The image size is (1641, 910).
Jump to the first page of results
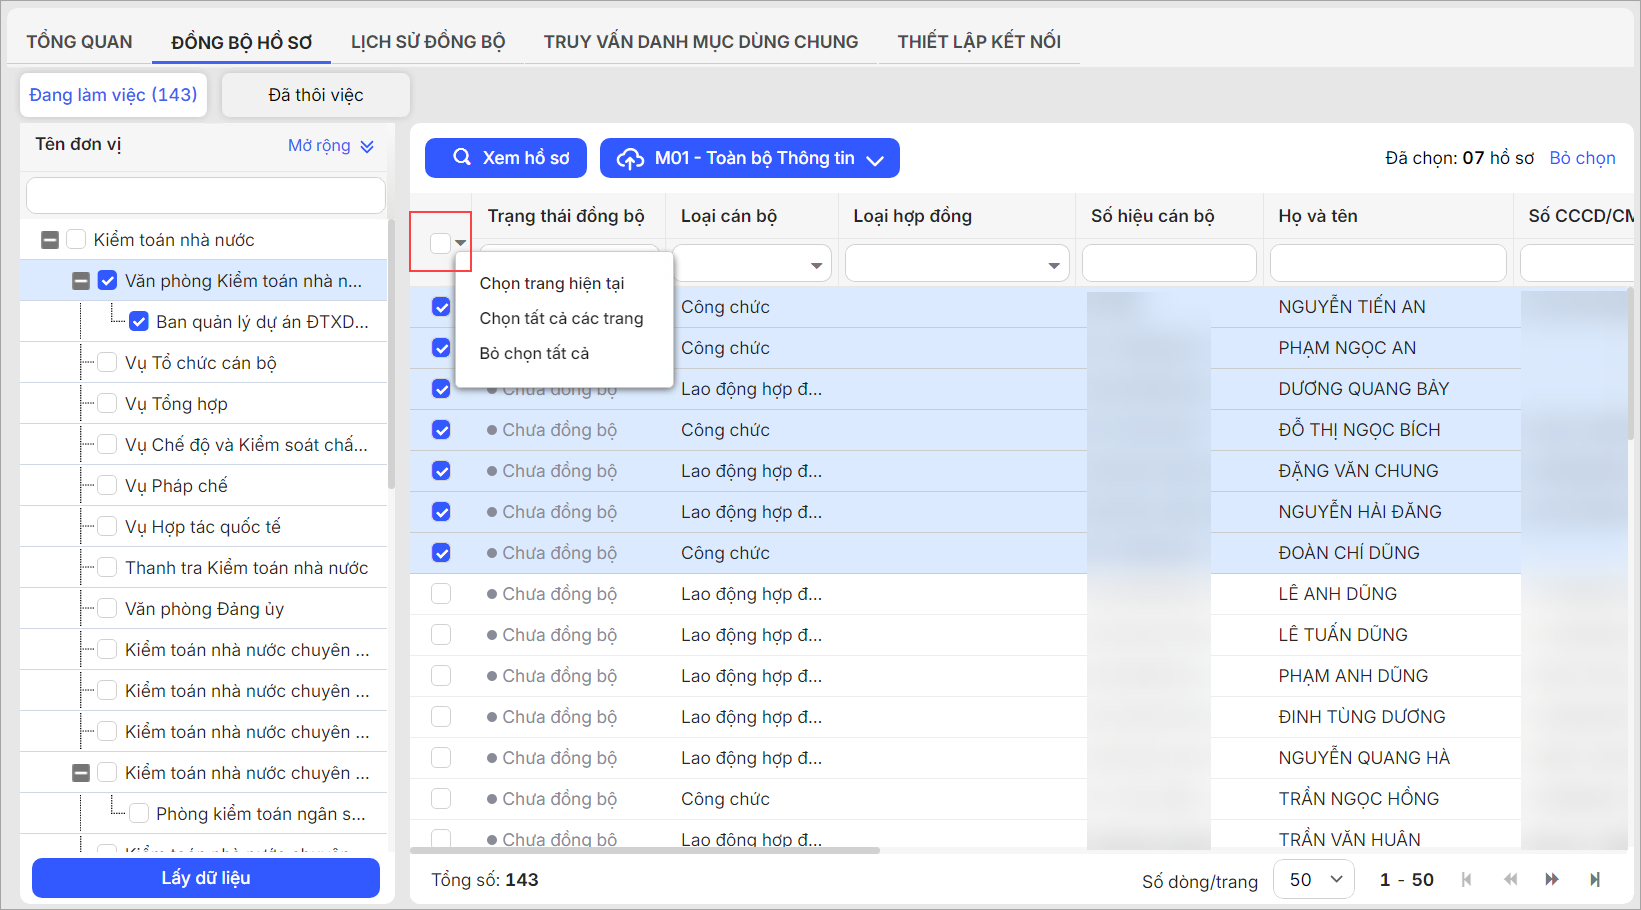click(1467, 879)
